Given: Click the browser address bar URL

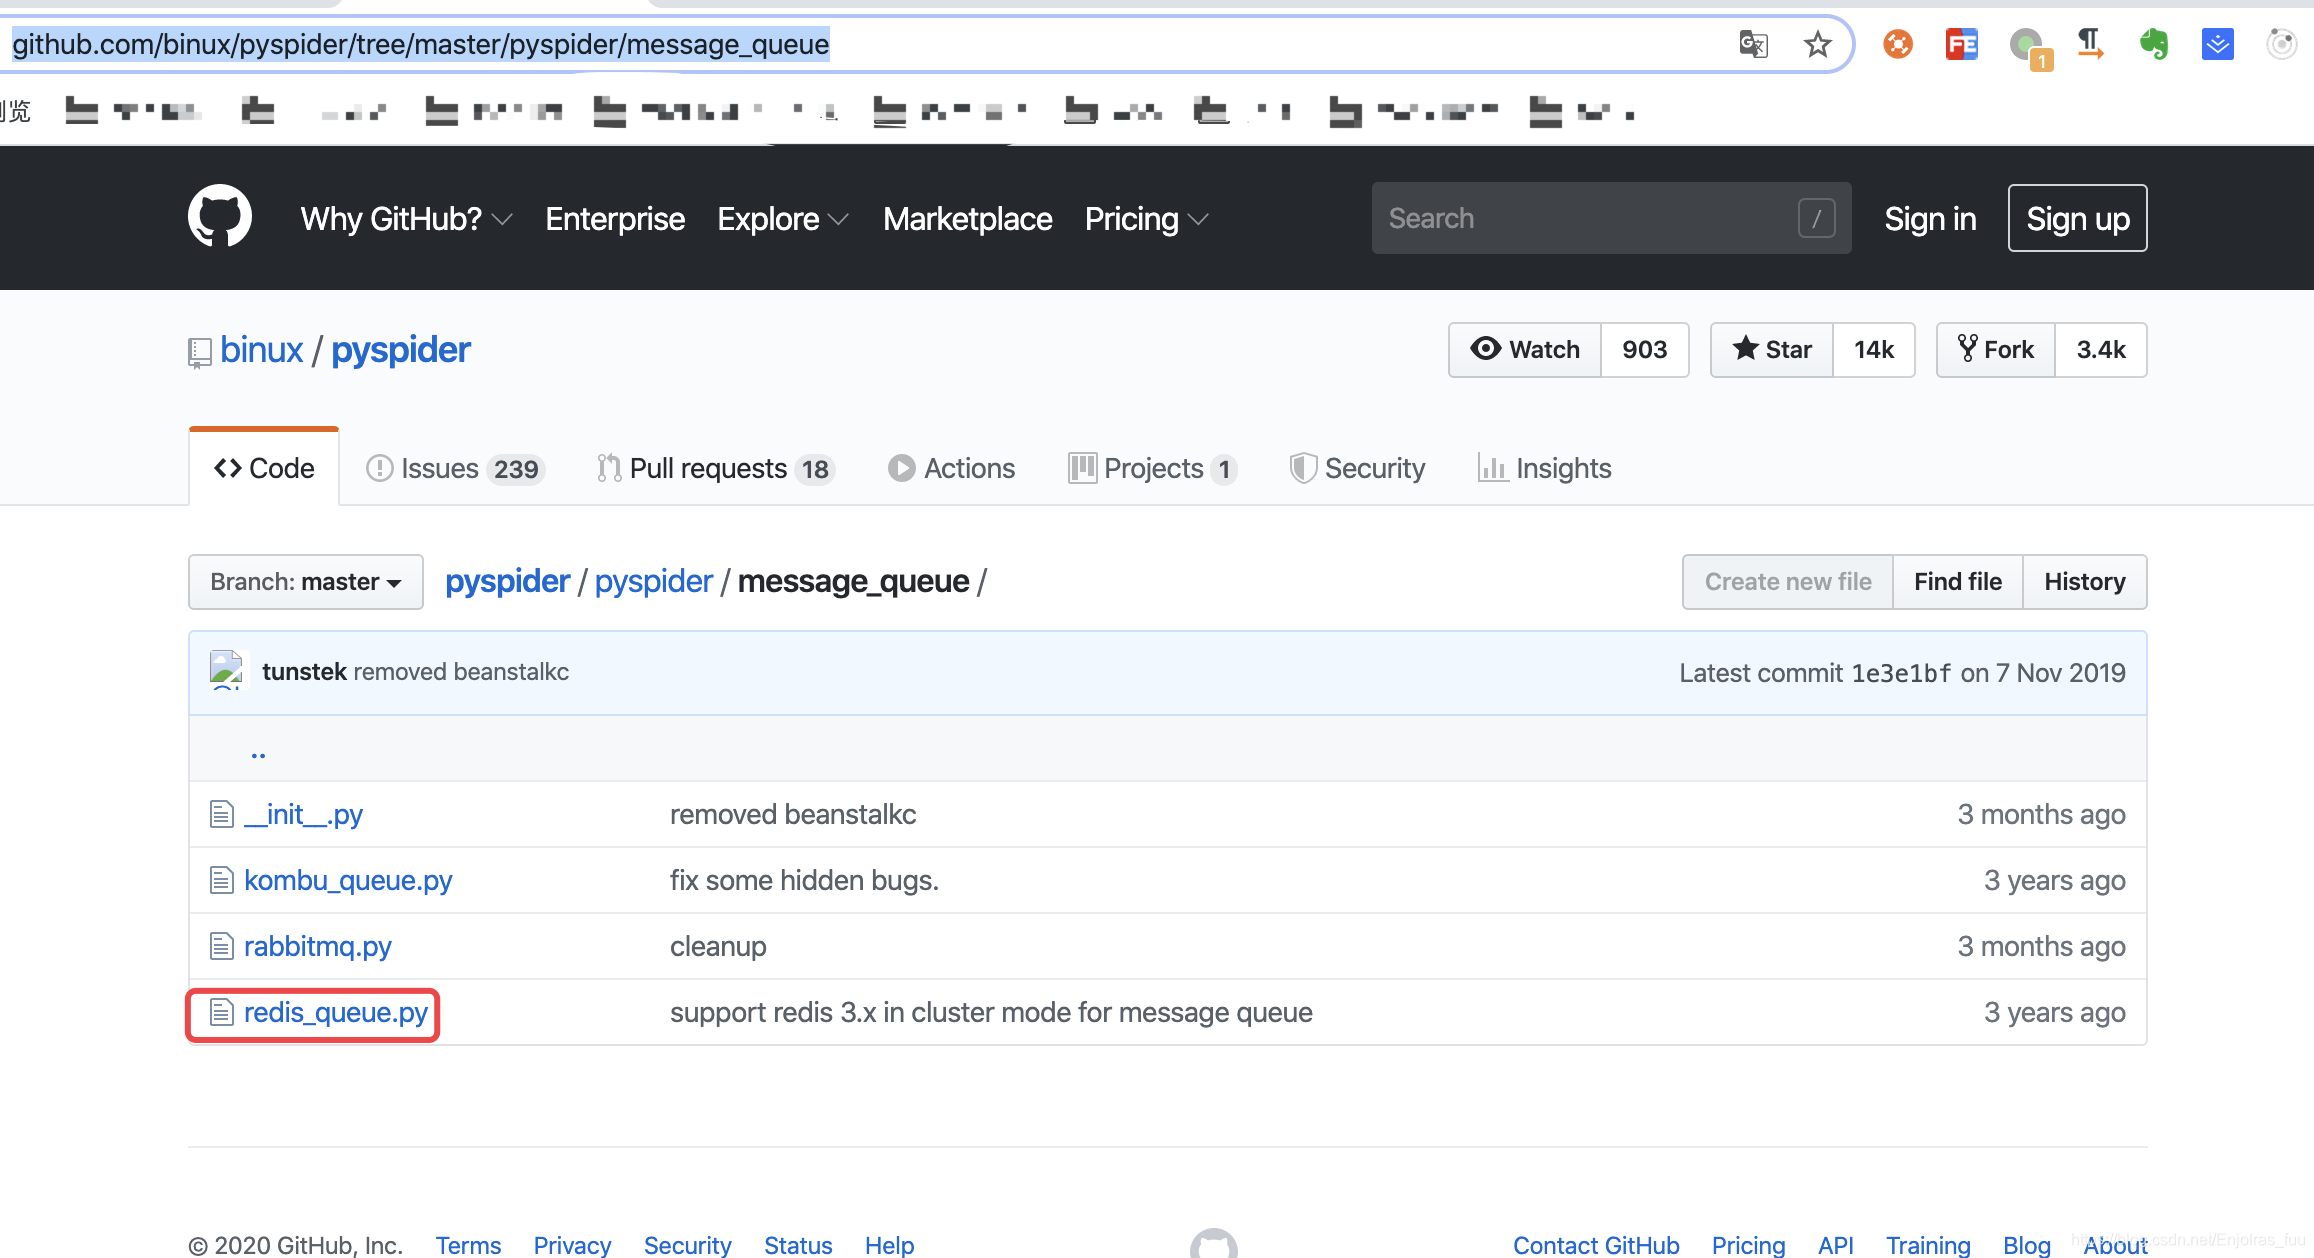Looking at the screenshot, I should pyautogui.click(x=420, y=44).
